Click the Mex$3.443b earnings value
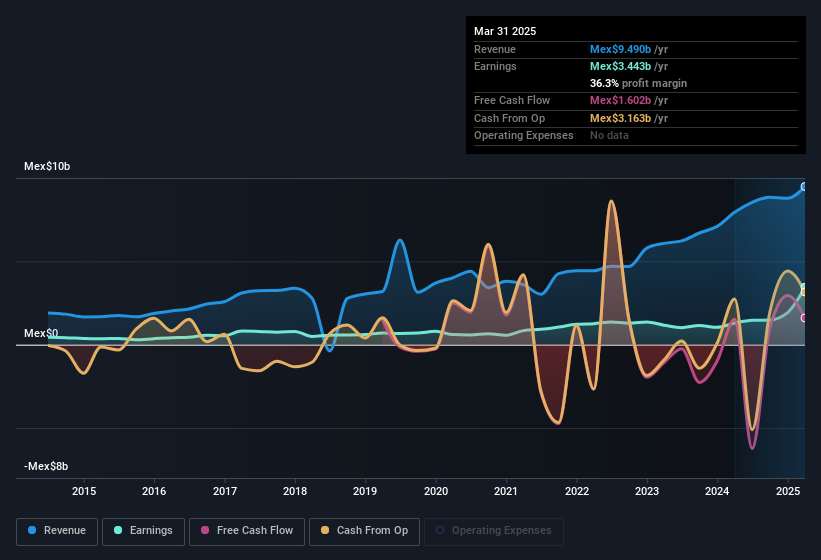Image resolution: width=821 pixels, height=560 pixels. (x=620, y=66)
